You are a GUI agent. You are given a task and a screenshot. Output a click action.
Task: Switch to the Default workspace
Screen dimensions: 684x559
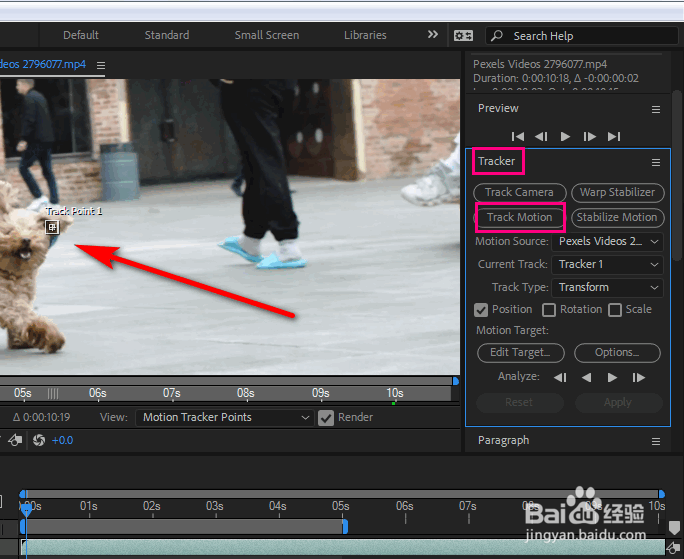(x=81, y=35)
